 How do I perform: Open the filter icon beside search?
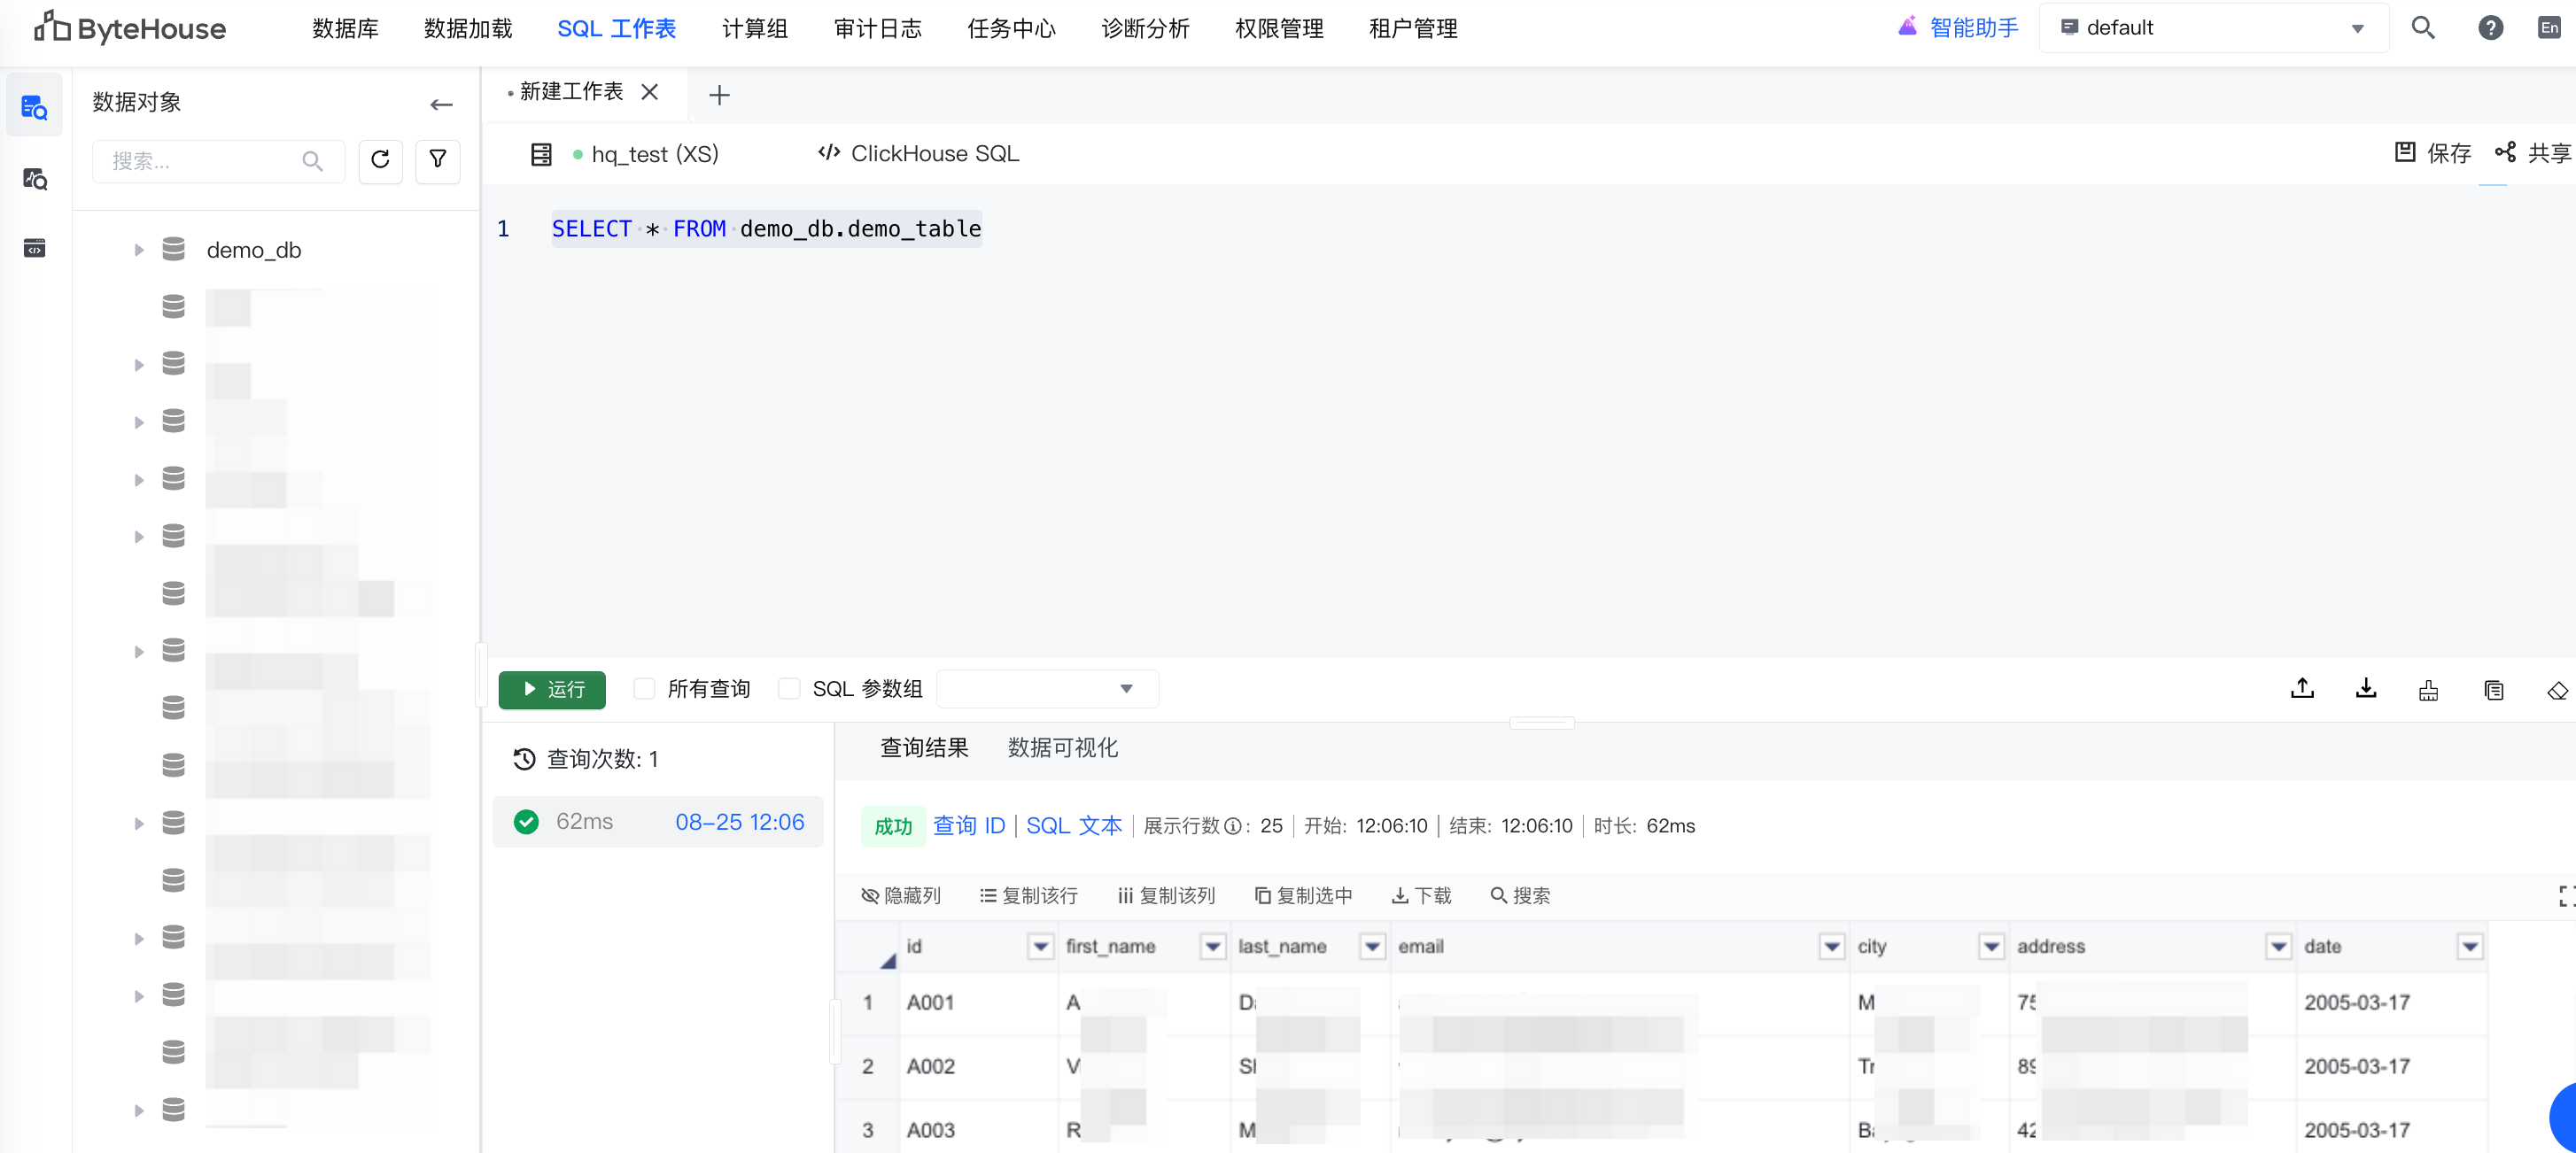pyautogui.click(x=437, y=160)
